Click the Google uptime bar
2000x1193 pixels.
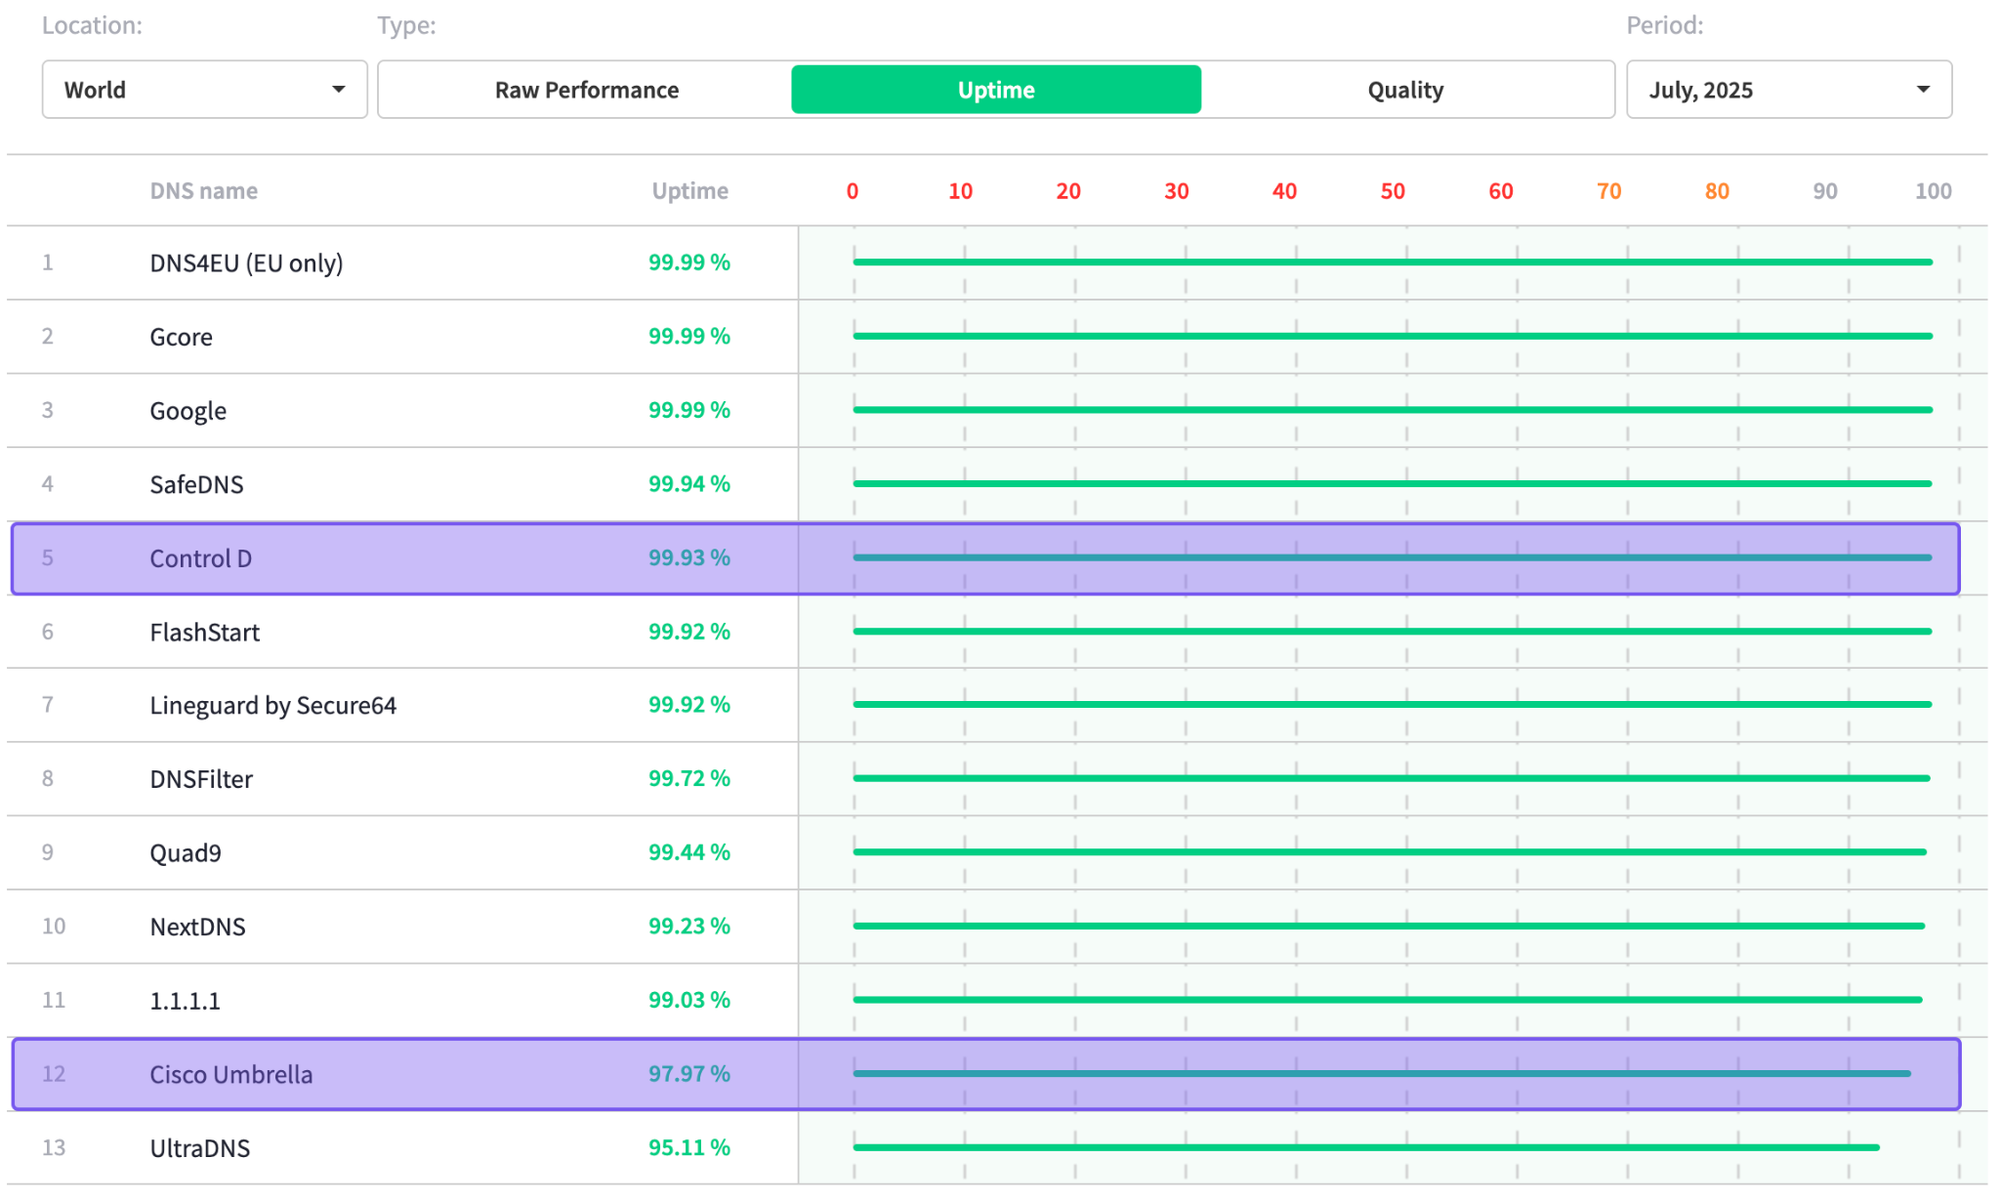(x=1393, y=410)
